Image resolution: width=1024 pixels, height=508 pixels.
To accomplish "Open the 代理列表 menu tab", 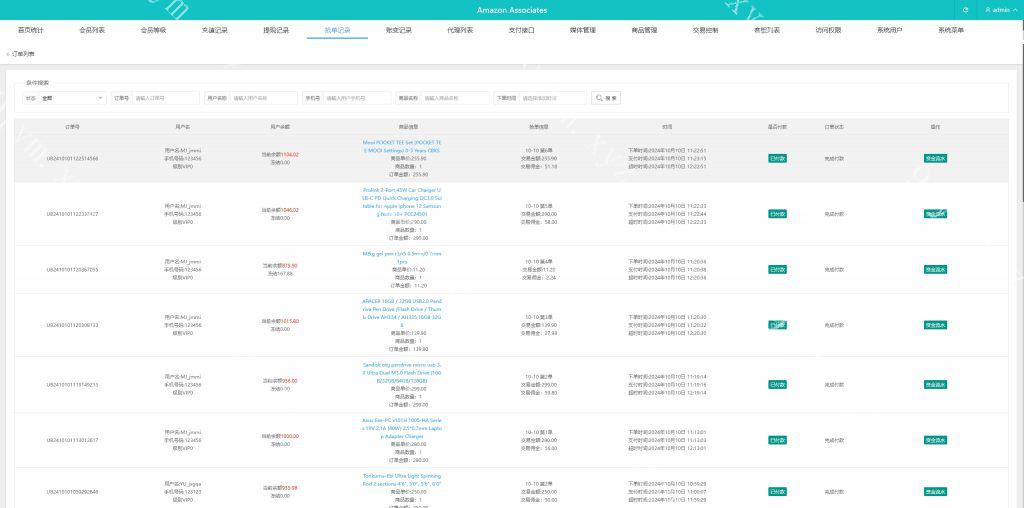I will 460,30.
